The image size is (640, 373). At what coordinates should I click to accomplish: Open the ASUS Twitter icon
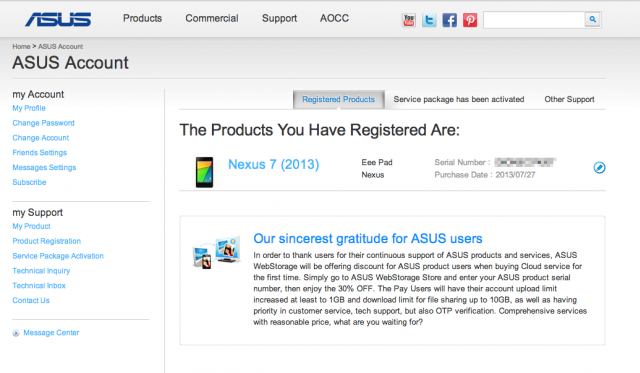[429, 20]
